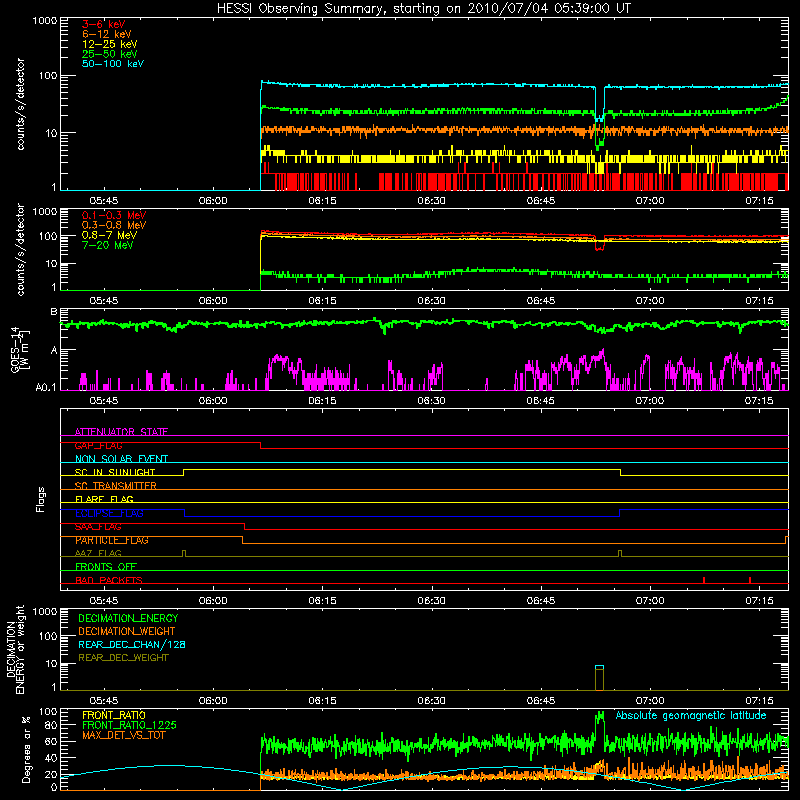This screenshot has width=800, height=800.
Task: Select the FLARE_FLAG label
Action: tap(104, 499)
